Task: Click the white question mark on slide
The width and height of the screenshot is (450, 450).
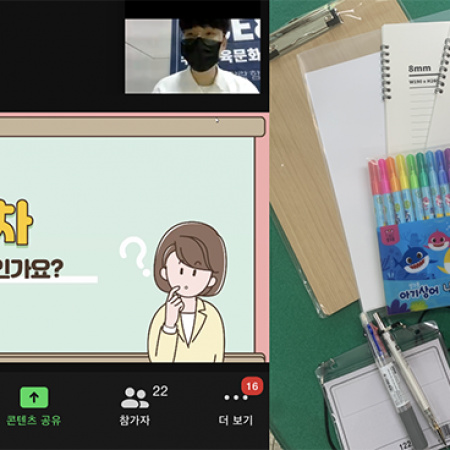Action: 135,256
